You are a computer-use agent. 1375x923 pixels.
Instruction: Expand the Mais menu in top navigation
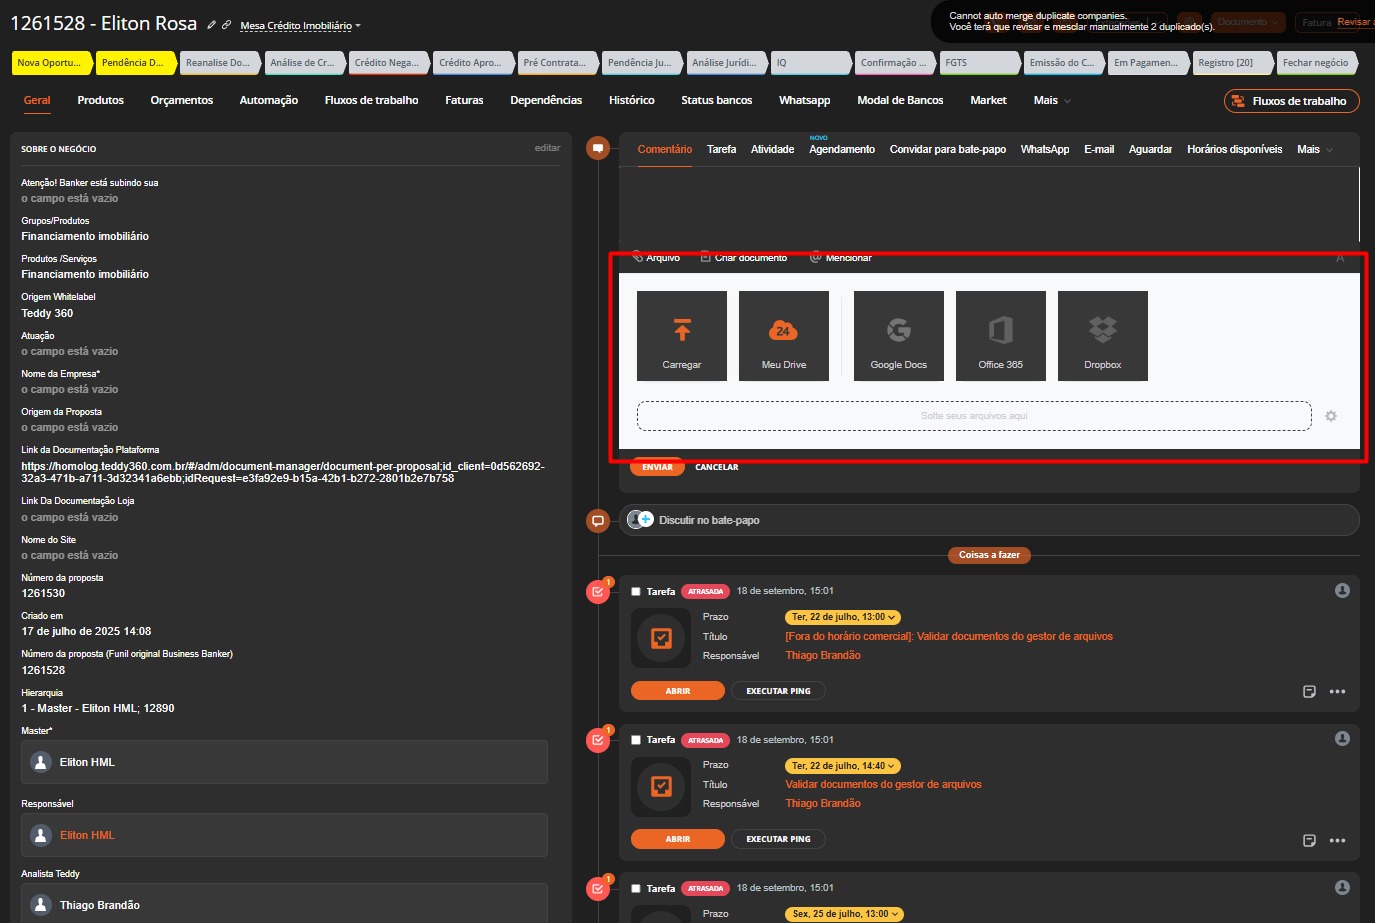click(1051, 101)
